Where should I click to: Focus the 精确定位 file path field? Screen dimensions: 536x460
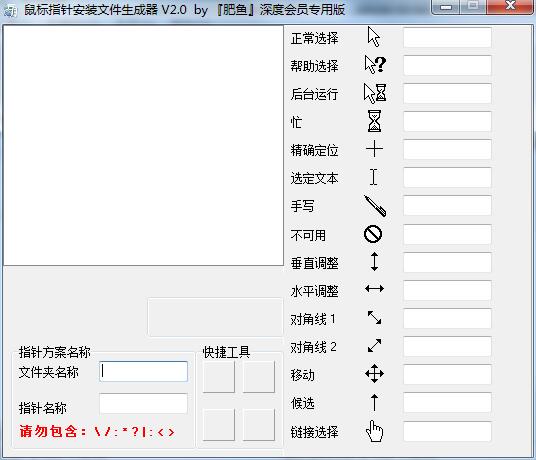(447, 149)
